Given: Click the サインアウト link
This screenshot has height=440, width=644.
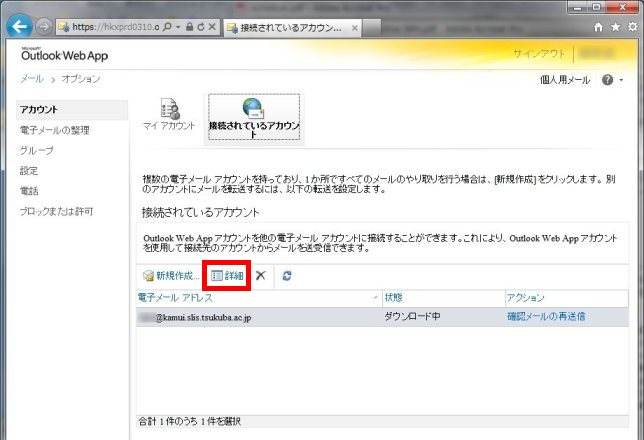Looking at the screenshot, I should click(x=539, y=53).
